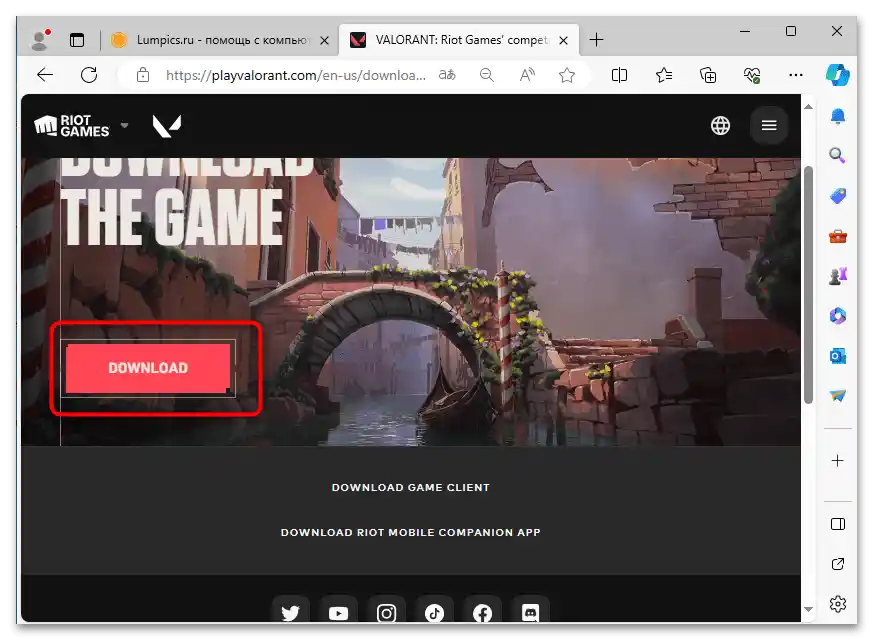The image size is (873, 640).
Task: Open sidebar Games chess icon
Action: click(837, 275)
